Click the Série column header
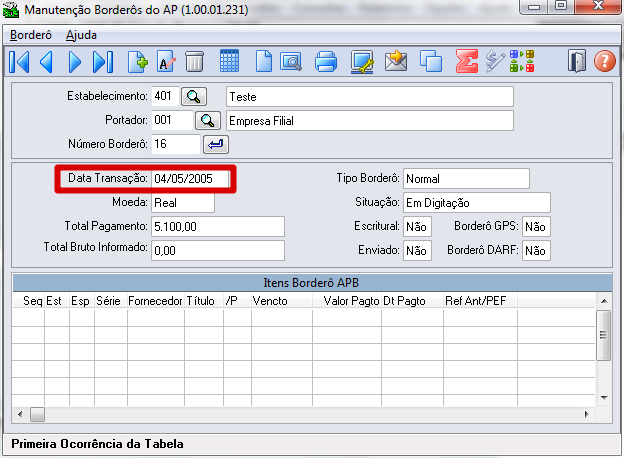Image resolution: width=624 pixels, height=458 pixels. (110, 301)
